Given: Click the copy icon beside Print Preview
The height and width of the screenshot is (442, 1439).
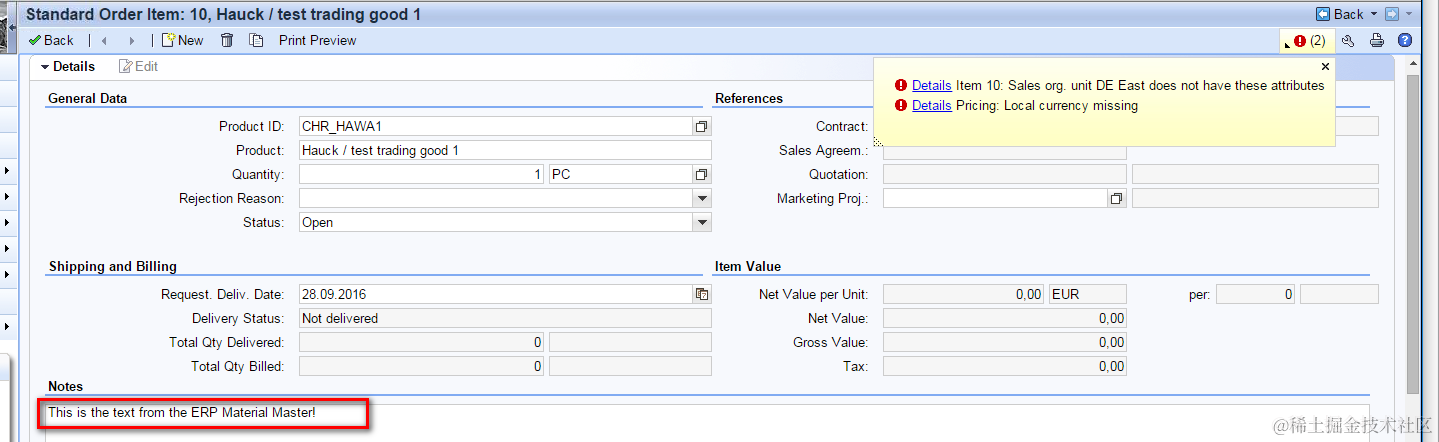Looking at the screenshot, I should coord(256,41).
